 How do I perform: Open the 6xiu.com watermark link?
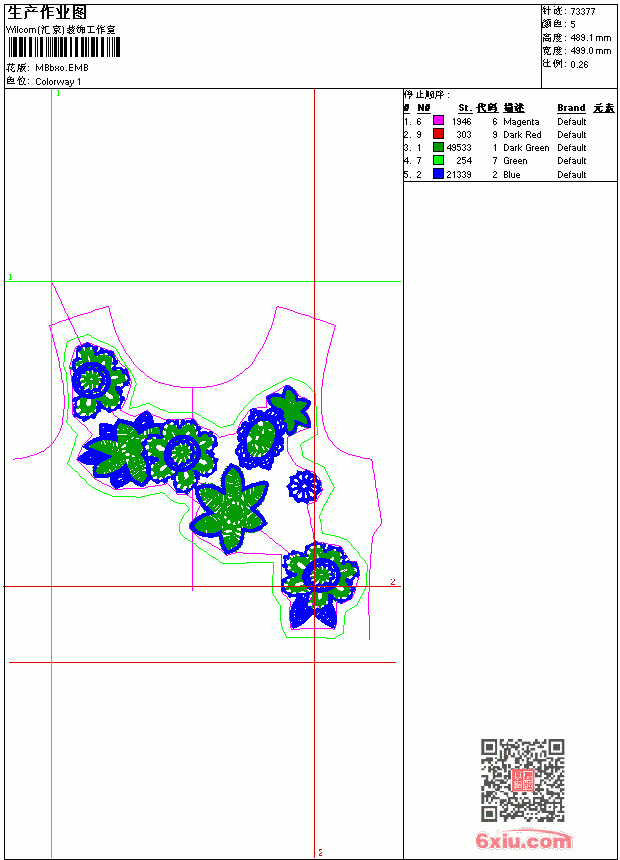point(523,840)
